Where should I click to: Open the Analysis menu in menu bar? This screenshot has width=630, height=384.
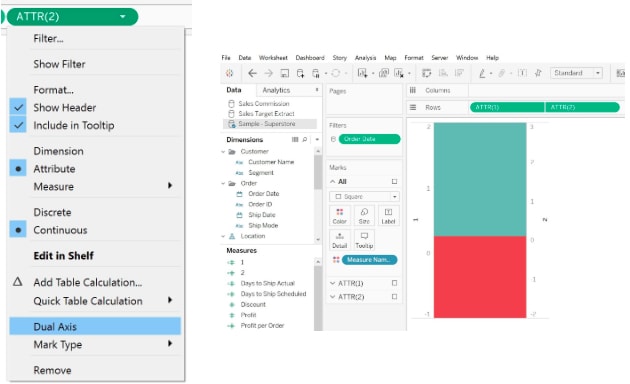(x=365, y=58)
